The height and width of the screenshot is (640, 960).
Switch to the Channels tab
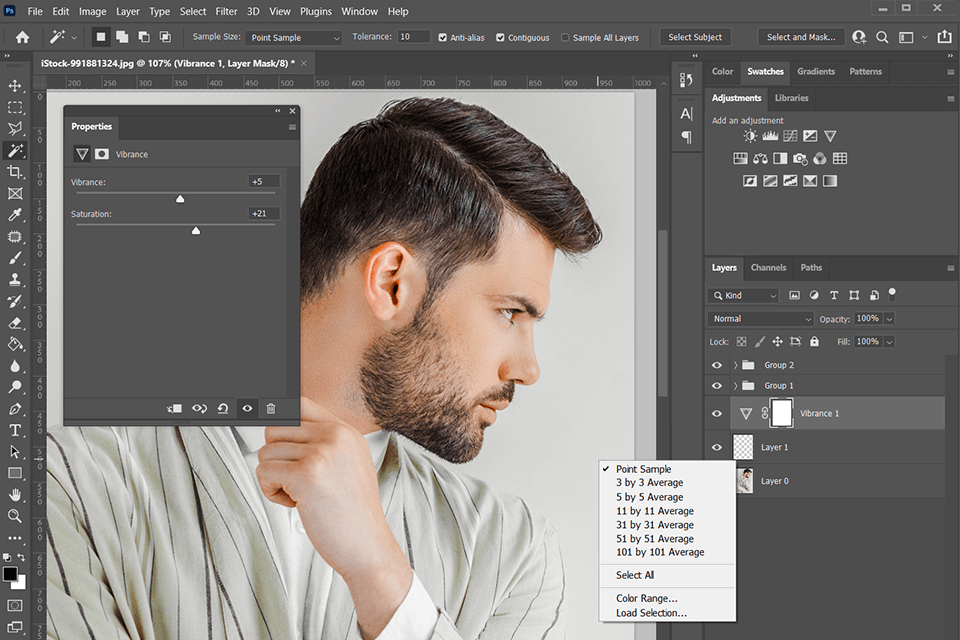[x=768, y=267]
